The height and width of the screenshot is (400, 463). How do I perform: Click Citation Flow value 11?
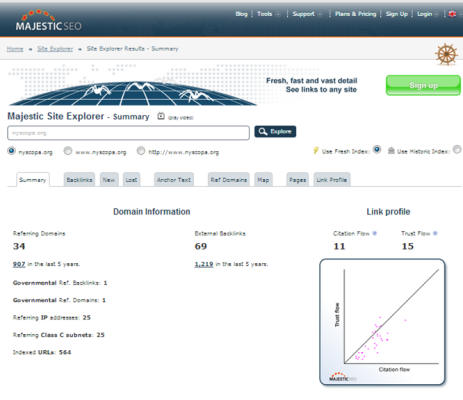(339, 246)
